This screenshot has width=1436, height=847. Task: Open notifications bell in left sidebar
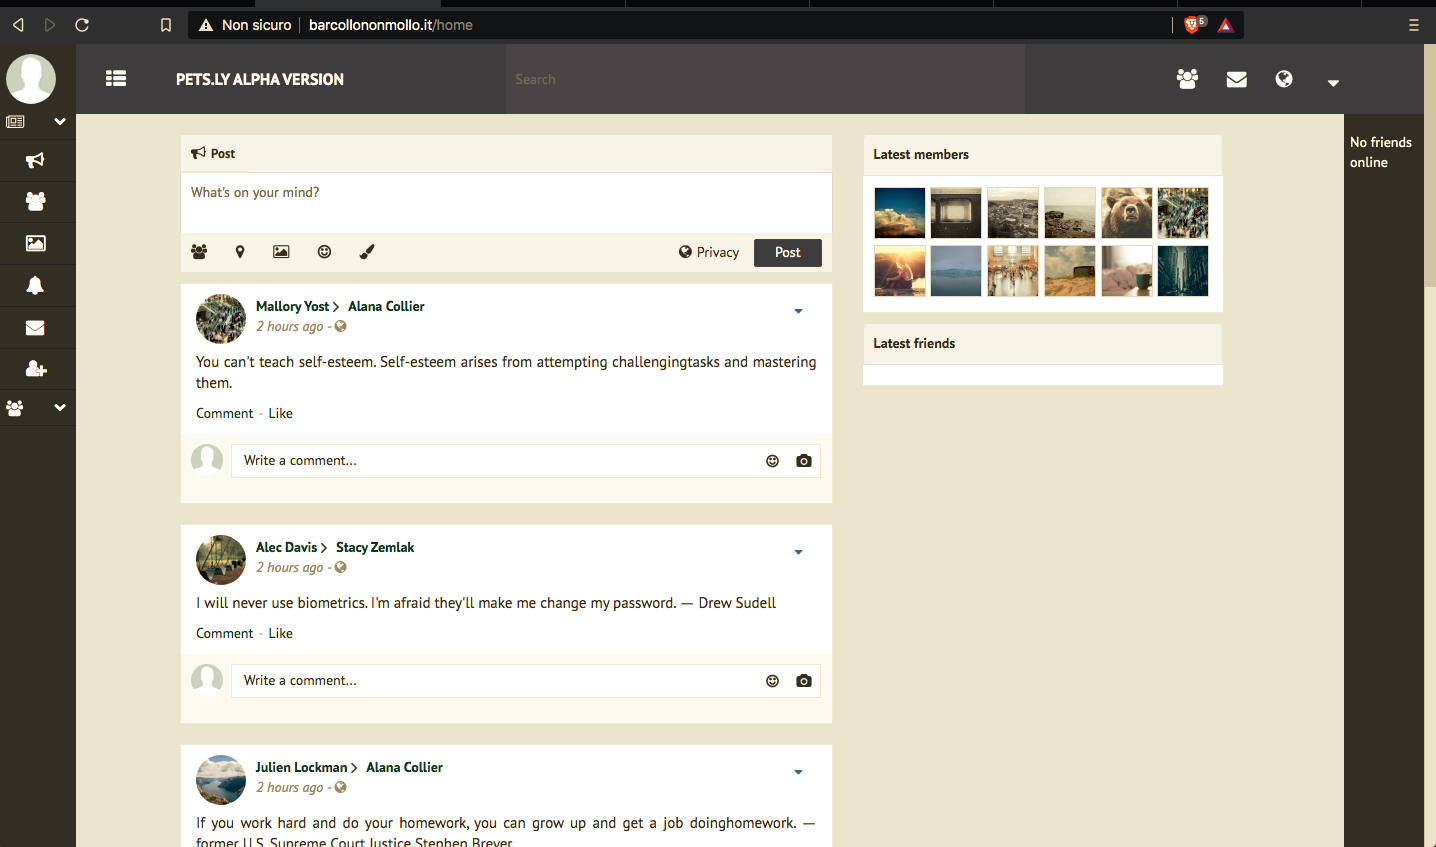tap(35, 286)
